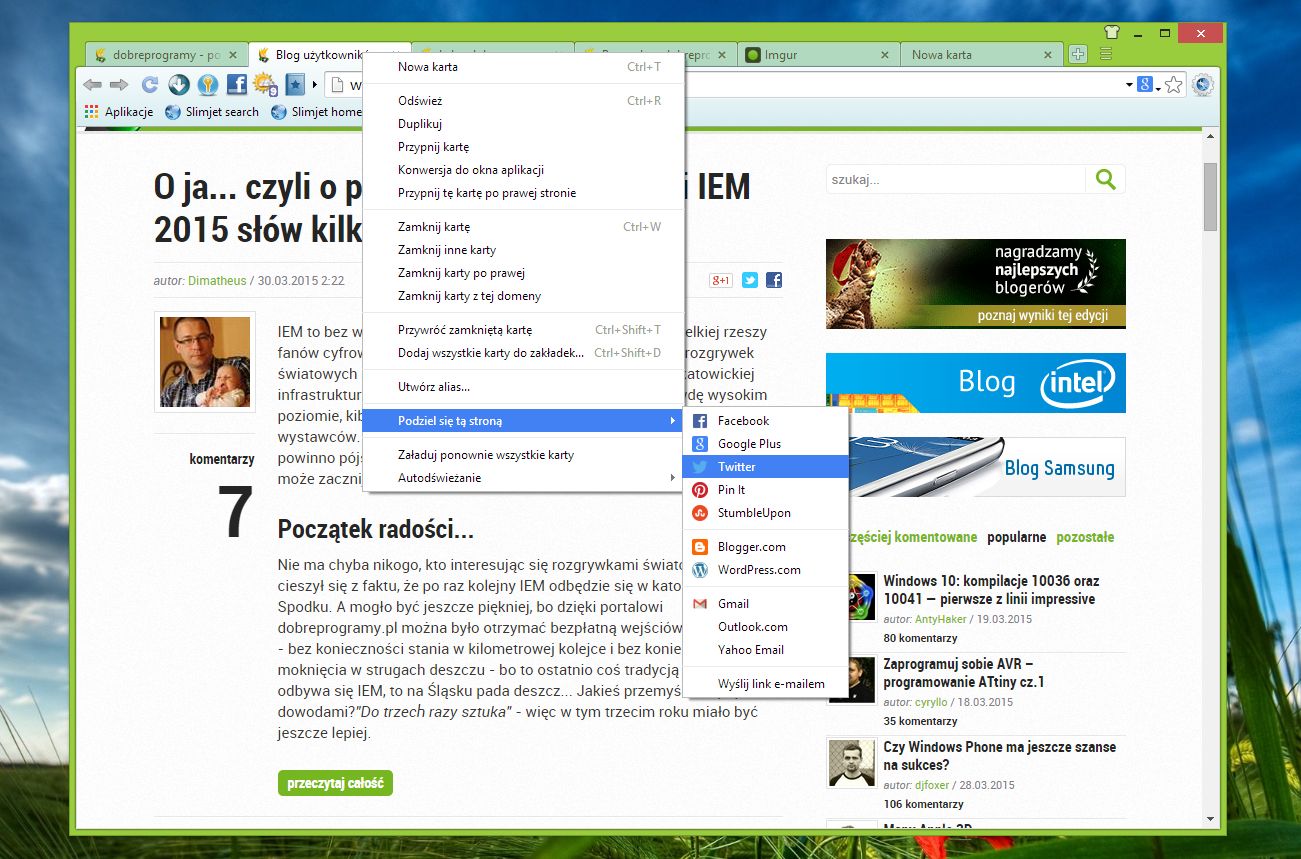Share to WordPress.com
Screen dimensions: 1301x859
(x=765, y=570)
